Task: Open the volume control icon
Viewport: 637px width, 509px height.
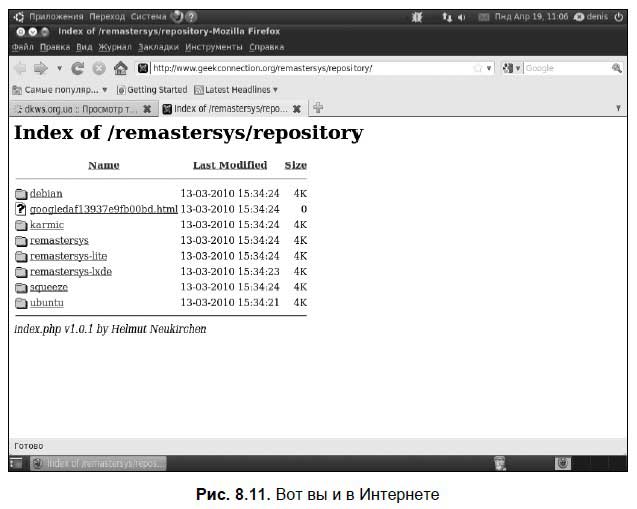Action: coord(462,17)
